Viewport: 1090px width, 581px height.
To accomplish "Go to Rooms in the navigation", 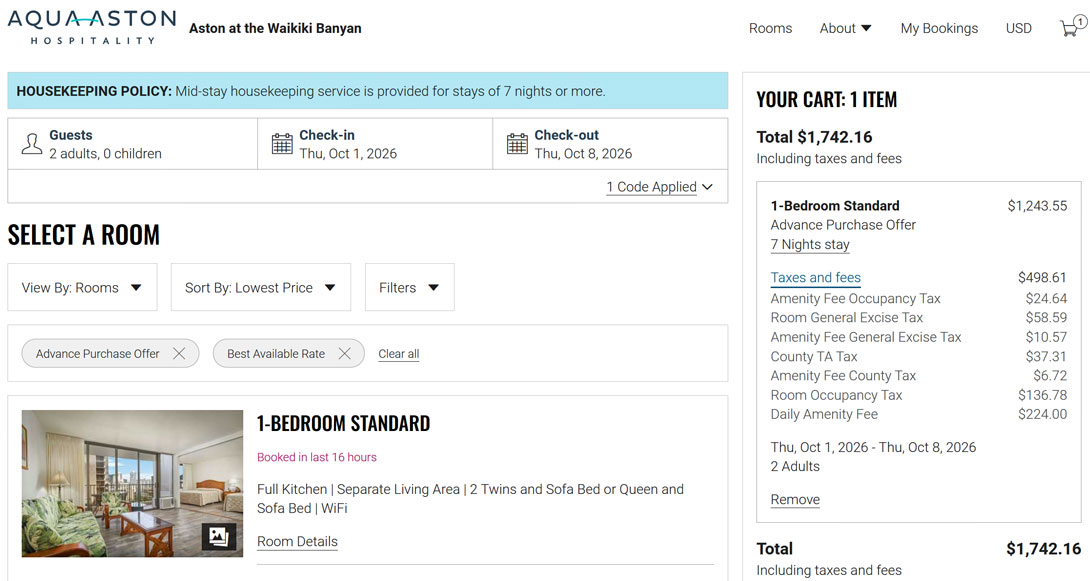I will click(x=770, y=28).
